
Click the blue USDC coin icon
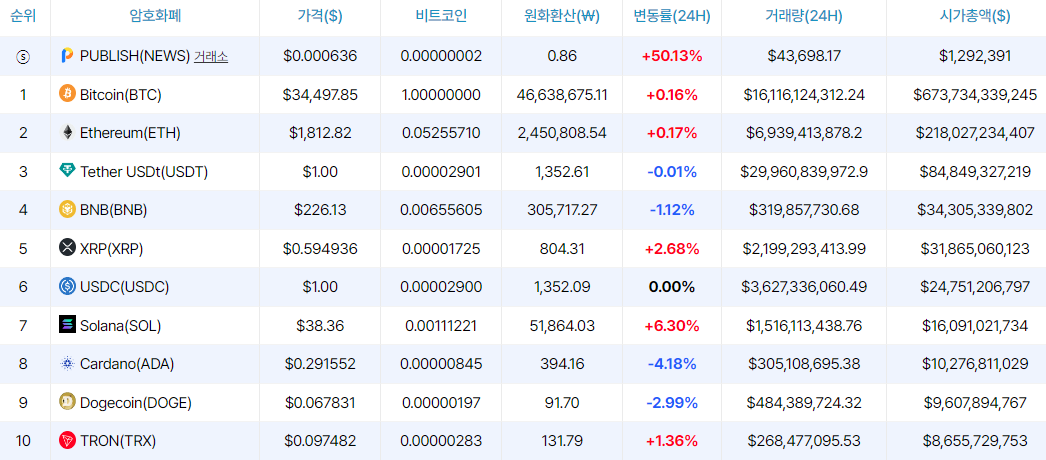tap(67, 287)
